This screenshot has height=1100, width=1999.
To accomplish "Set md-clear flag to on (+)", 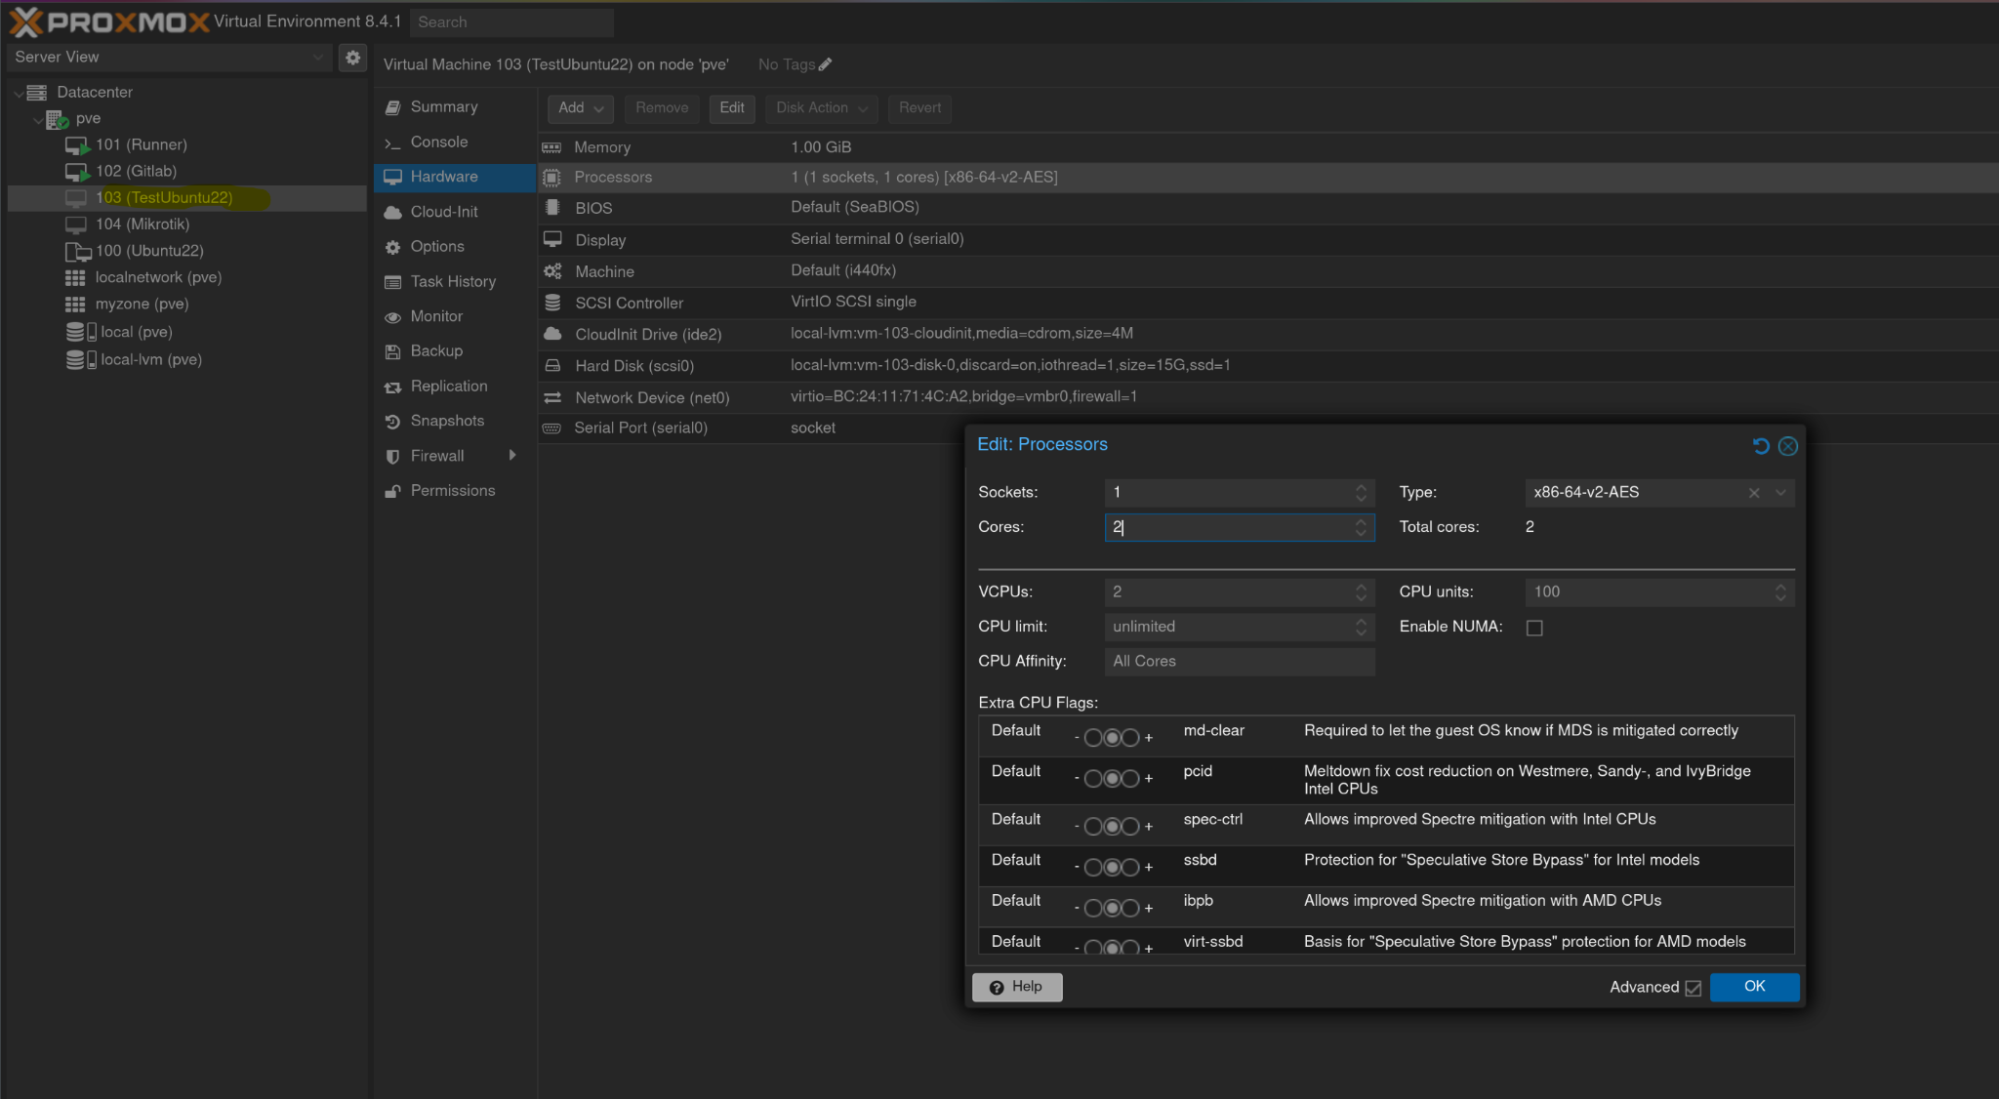I will (1130, 738).
